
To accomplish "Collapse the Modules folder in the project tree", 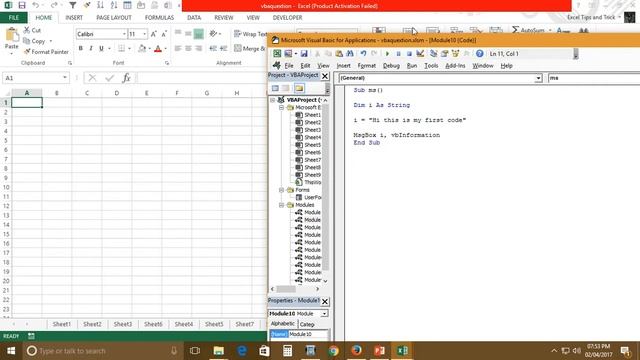I will click(x=281, y=205).
